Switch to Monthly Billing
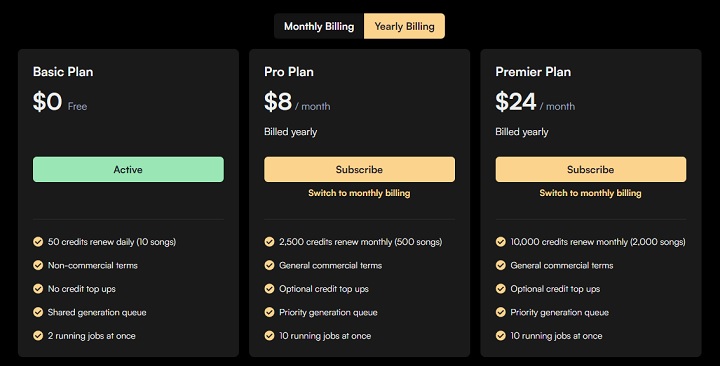 pyautogui.click(x=319, y=26)
